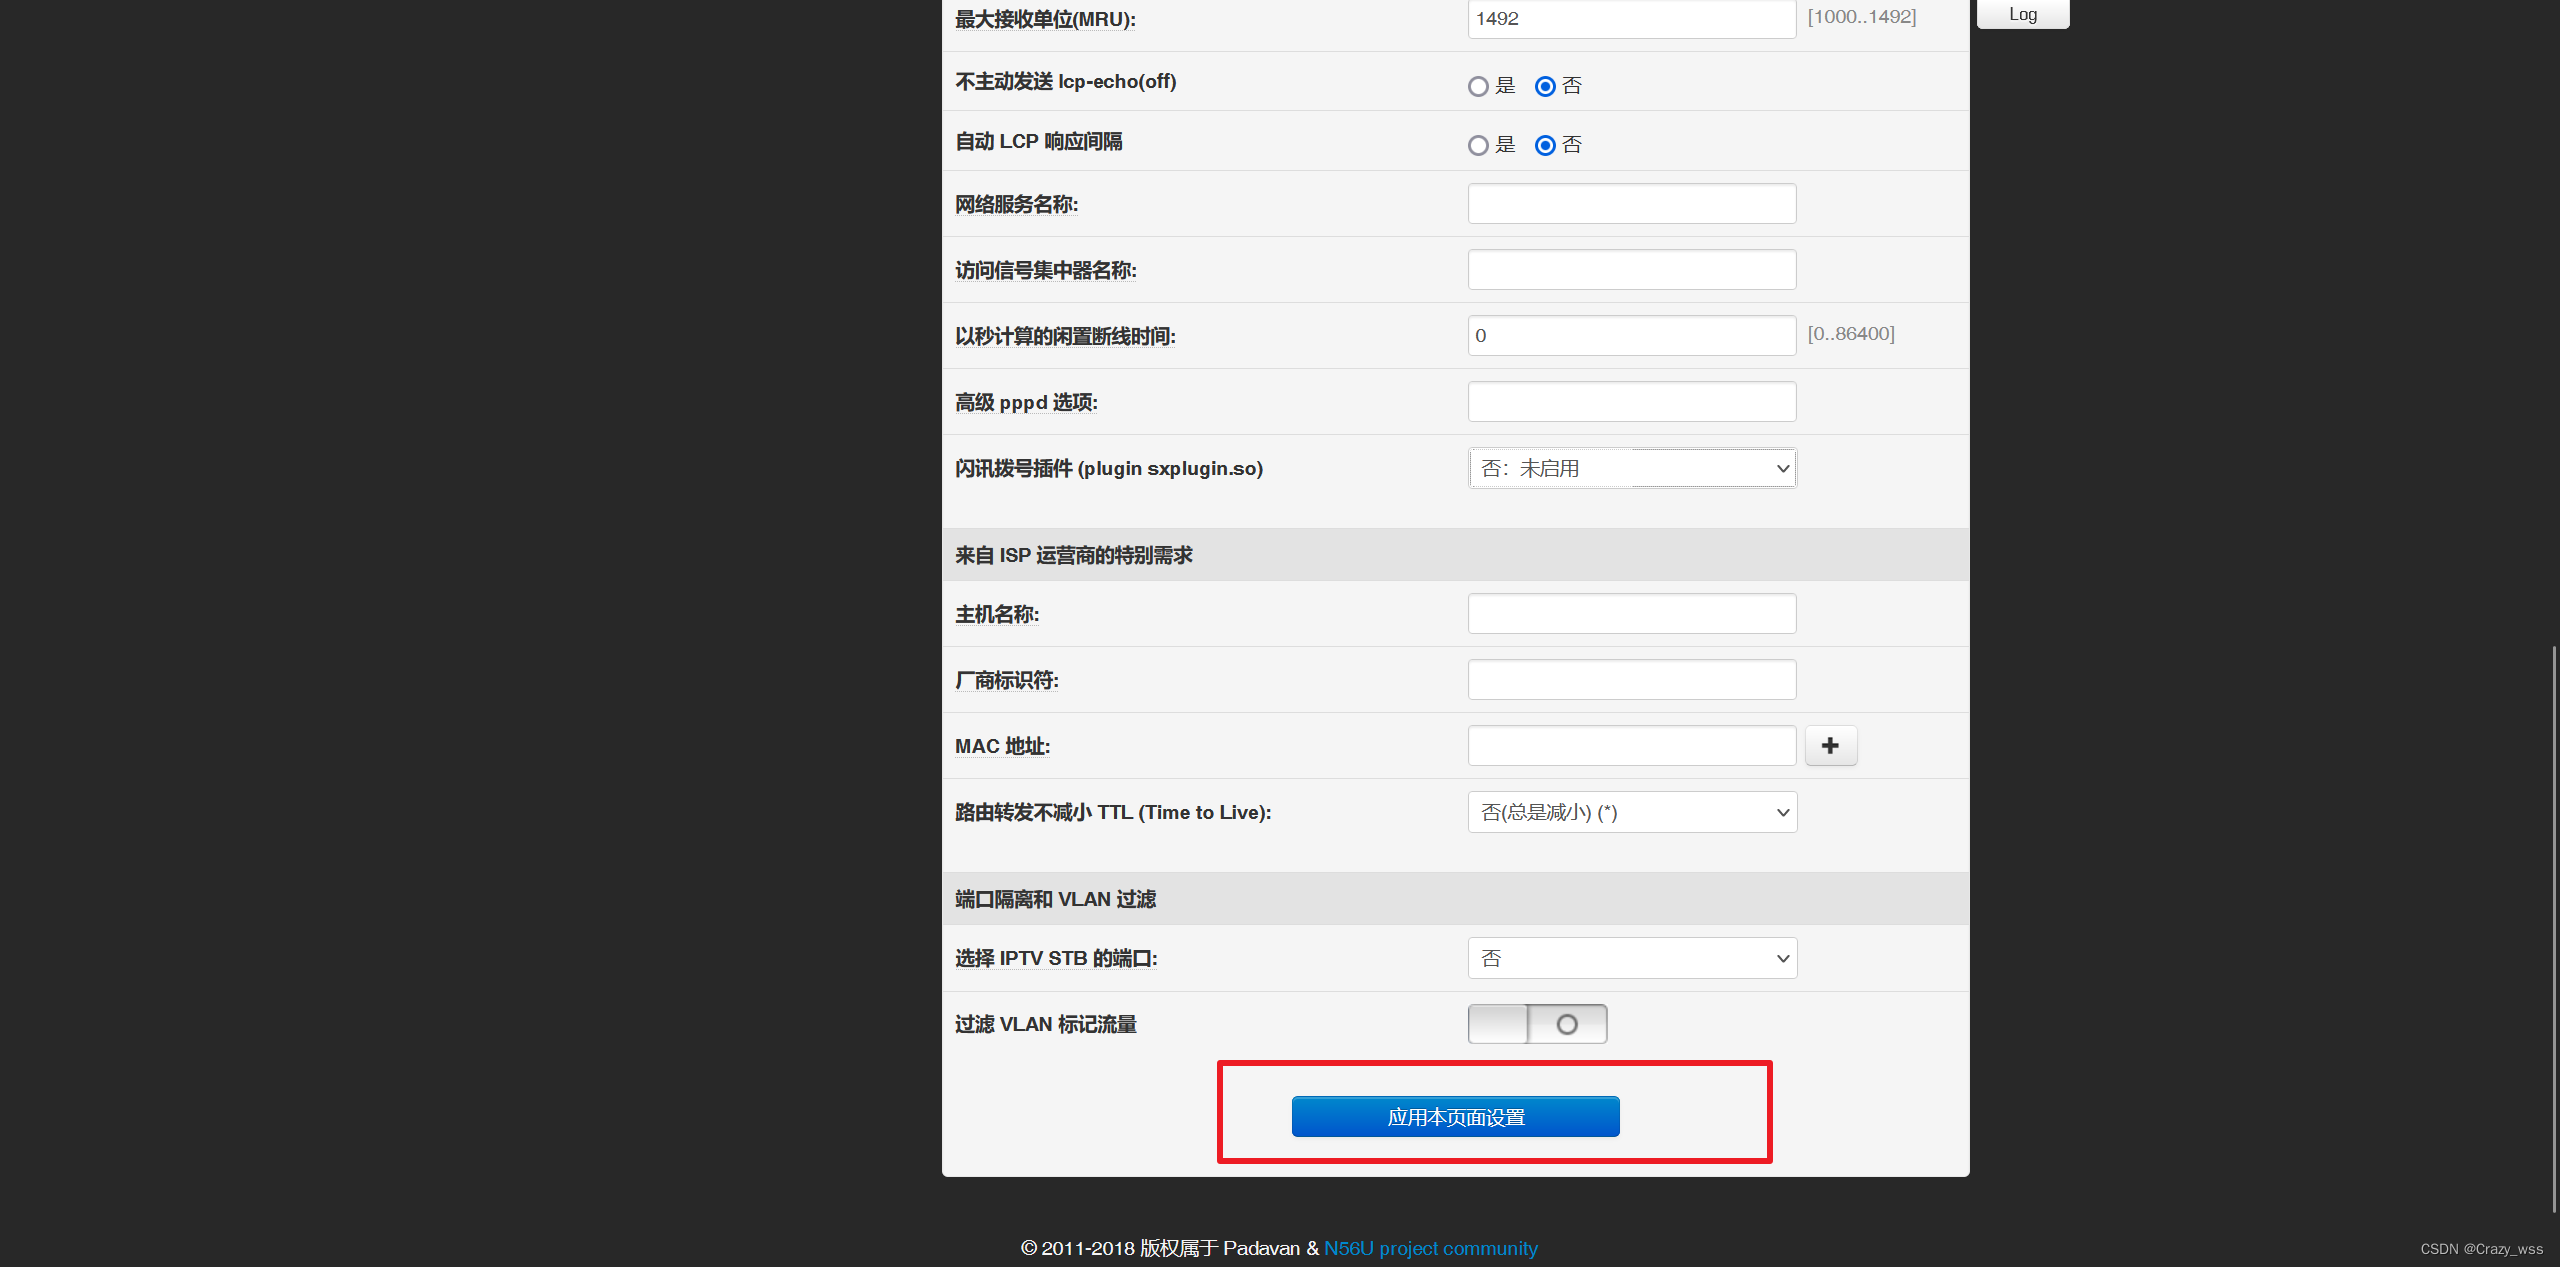
Task: Select 是 for 自动 LCP 响应间隔
Action: pos(1478,146)
